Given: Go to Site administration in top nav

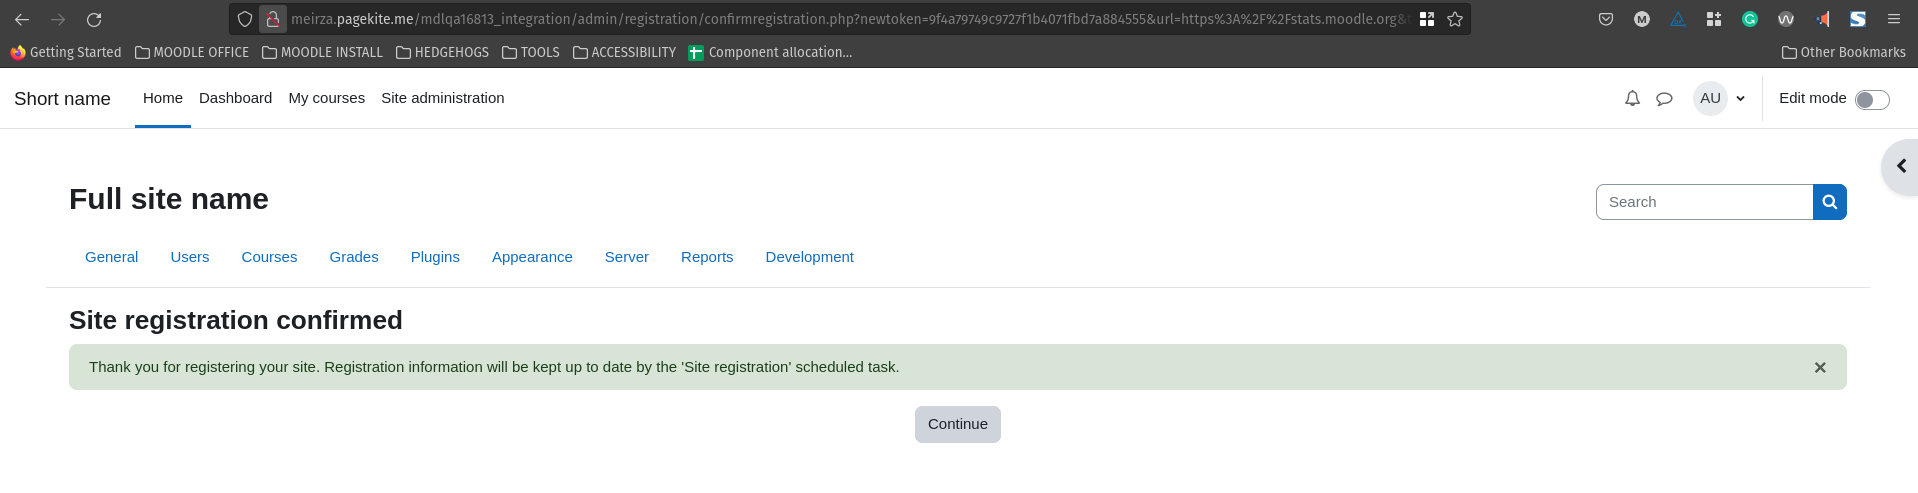Looking at the screenshot, I should point(443,98).
